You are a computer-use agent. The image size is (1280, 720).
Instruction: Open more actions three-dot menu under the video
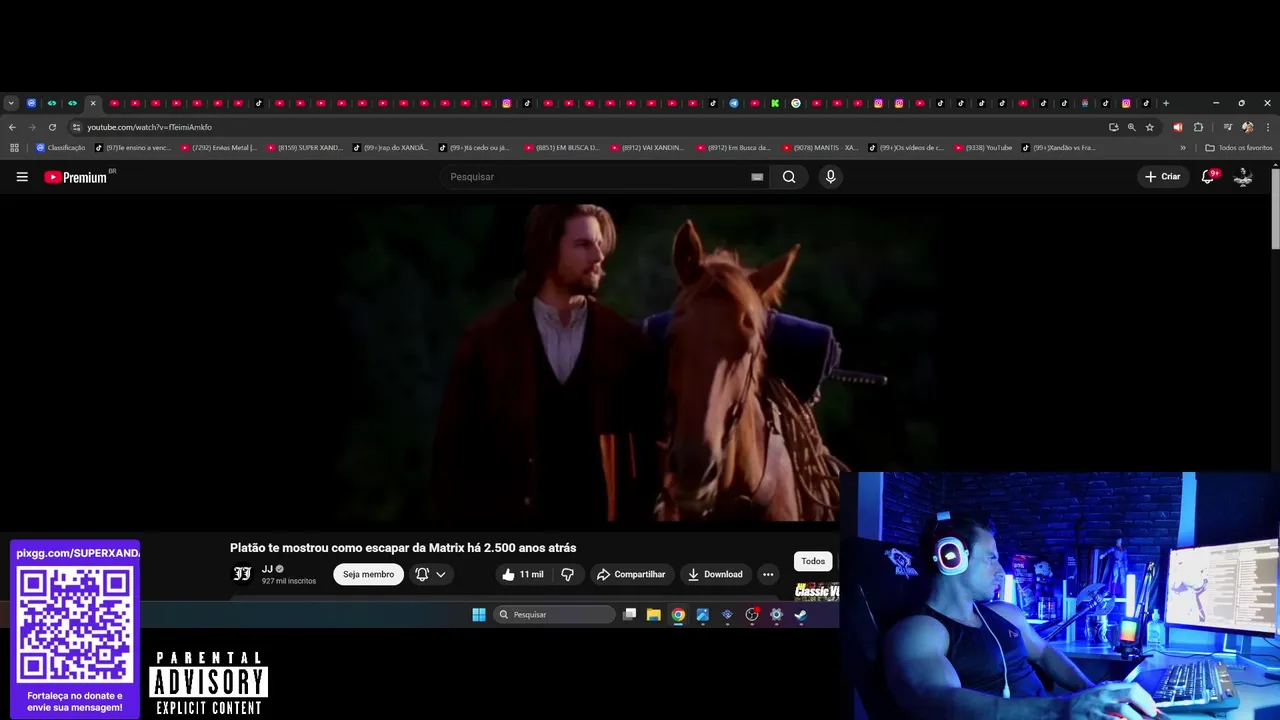[768, 574]
